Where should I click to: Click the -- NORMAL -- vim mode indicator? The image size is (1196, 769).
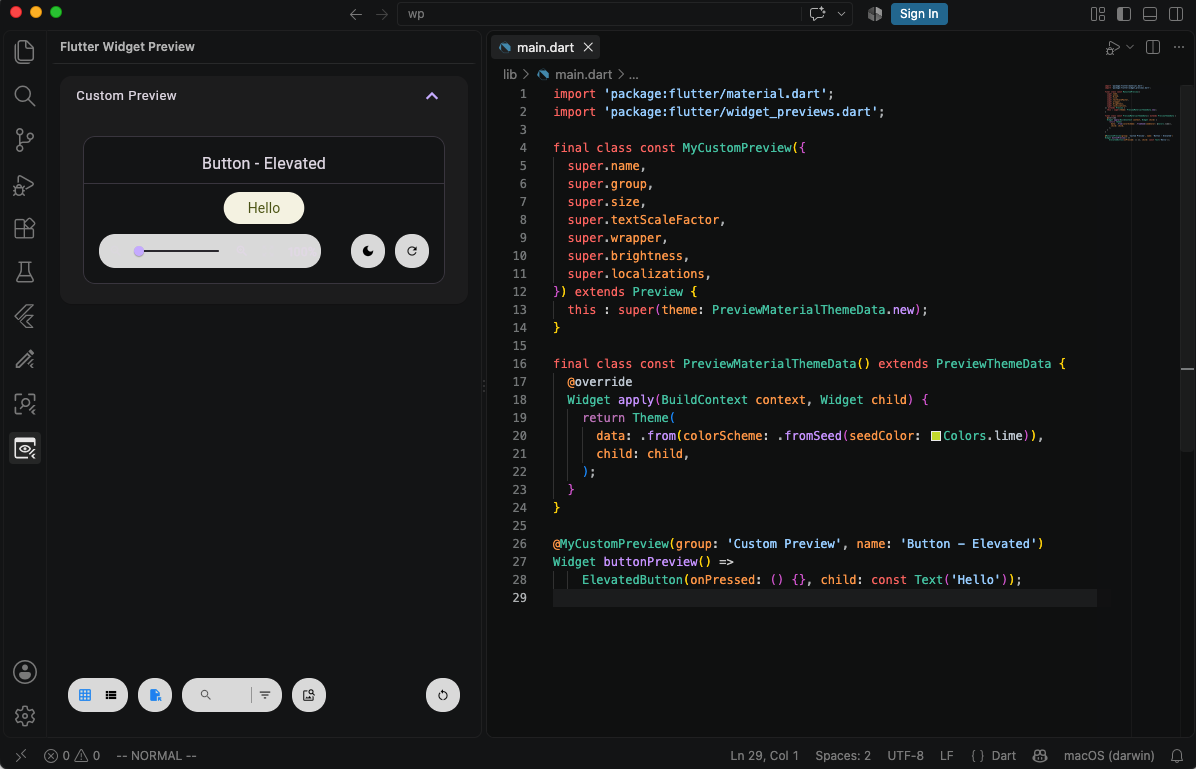click(156, 755)
